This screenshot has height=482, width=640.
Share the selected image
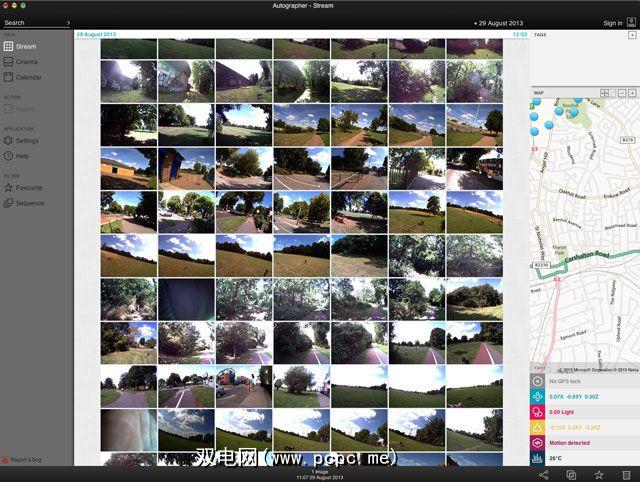coord(544,474)
